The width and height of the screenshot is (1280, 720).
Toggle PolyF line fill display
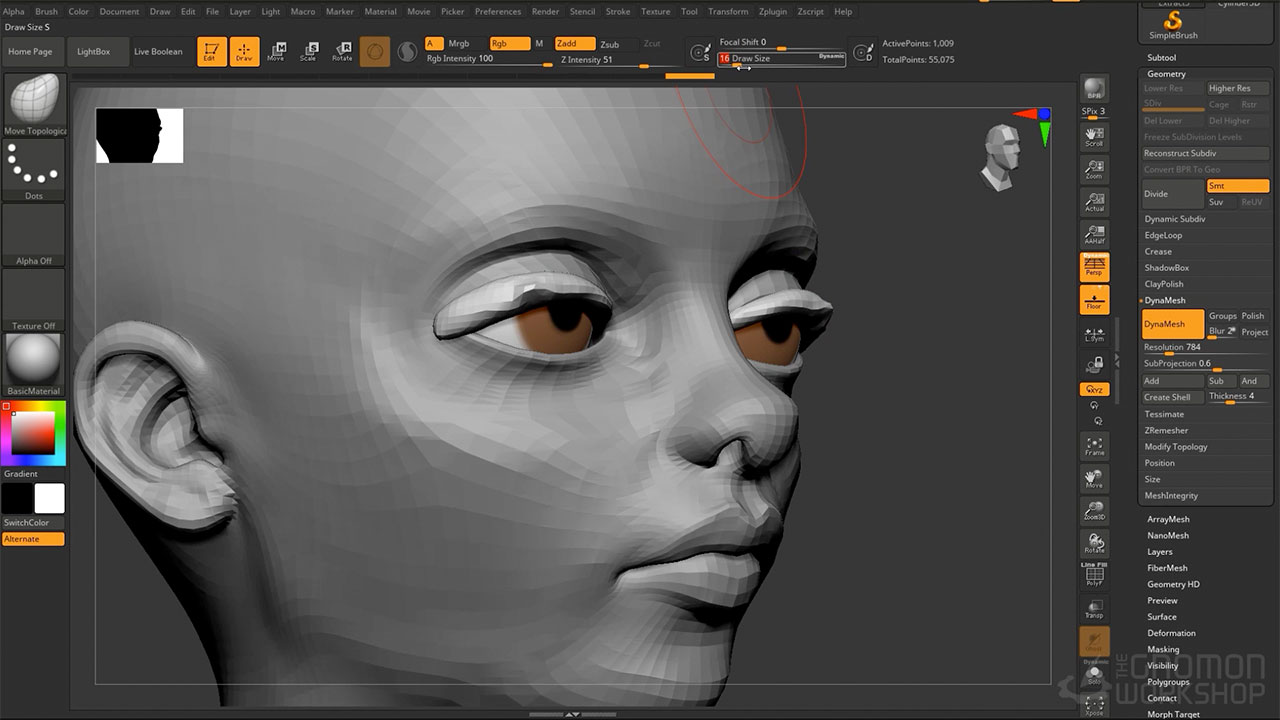coord(1094,575)
